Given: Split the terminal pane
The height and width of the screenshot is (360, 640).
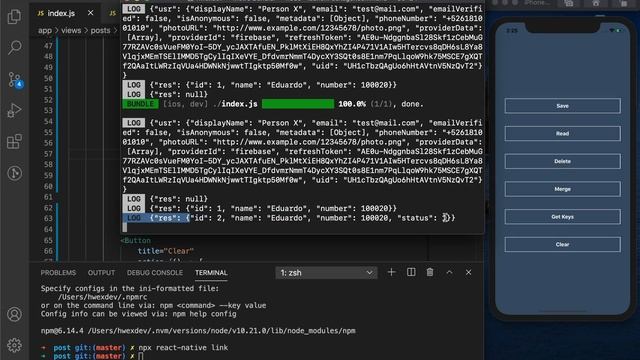Looking at the screenshot, I should tap(411, 272).
